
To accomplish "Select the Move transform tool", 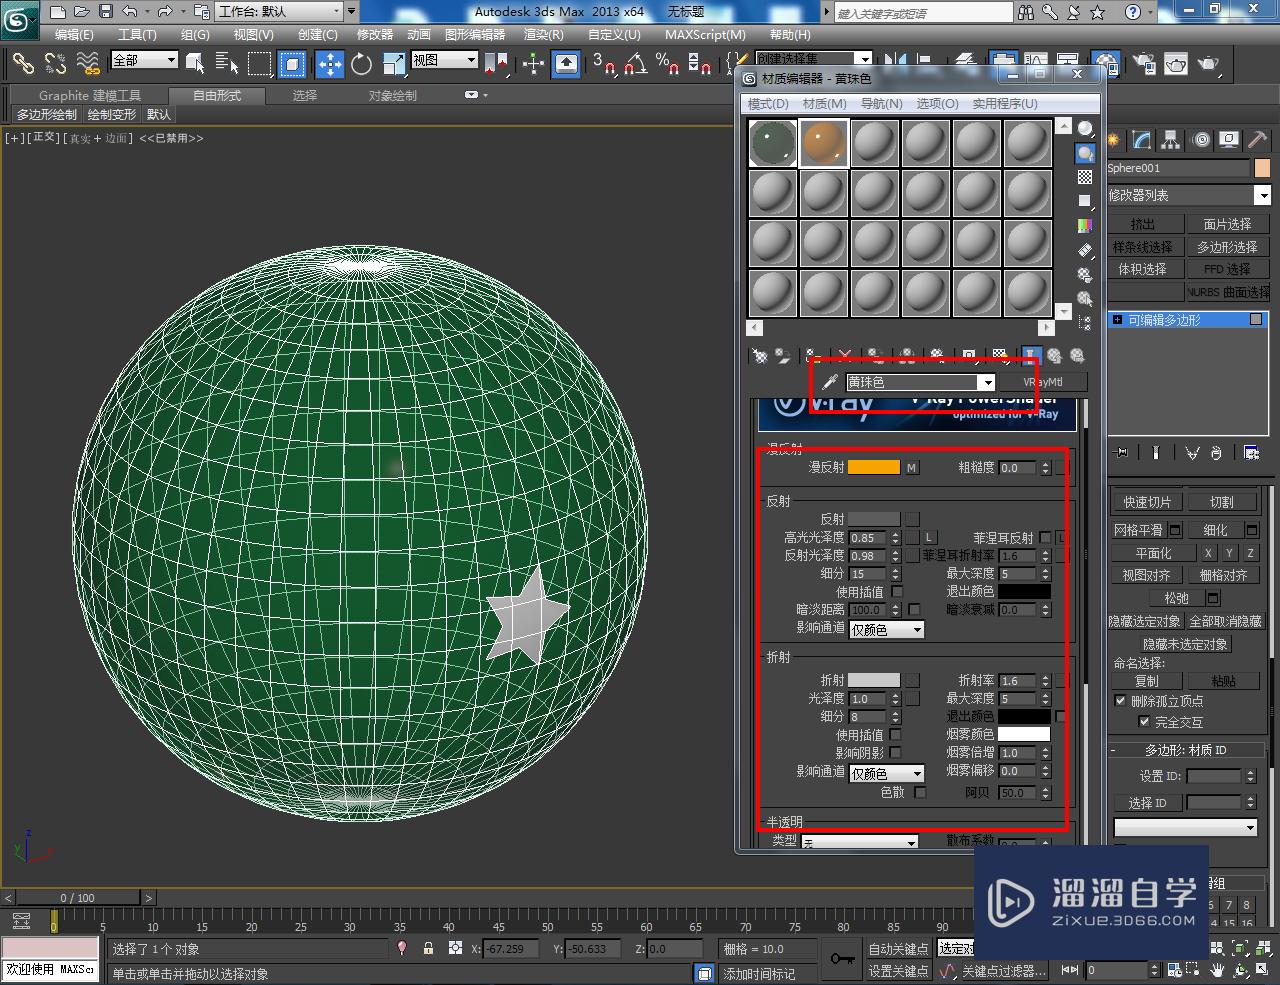I will [329, 65].
